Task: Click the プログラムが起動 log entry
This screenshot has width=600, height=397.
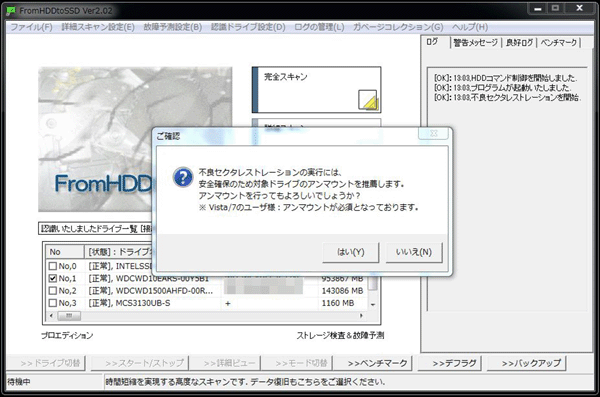Action: [x=503, y=88]
